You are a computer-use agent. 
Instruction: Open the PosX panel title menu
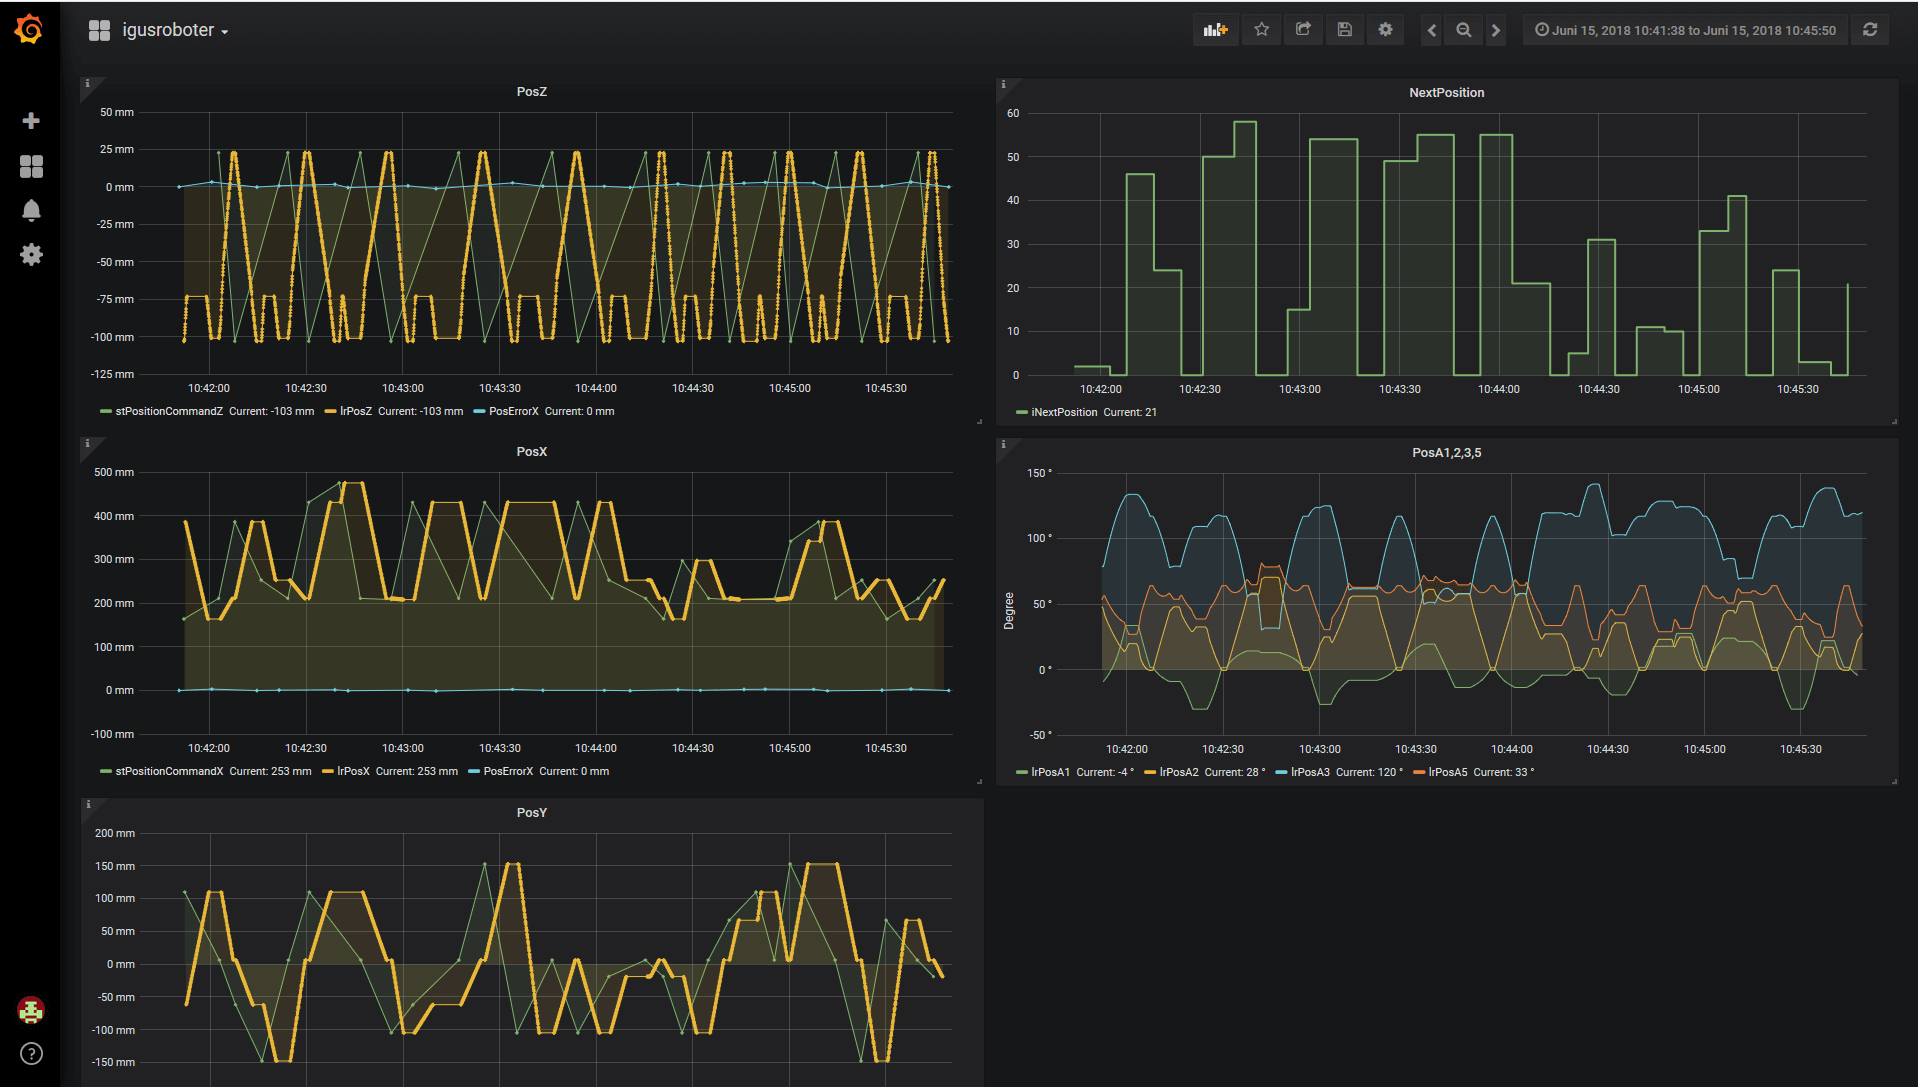coord(531,451)
